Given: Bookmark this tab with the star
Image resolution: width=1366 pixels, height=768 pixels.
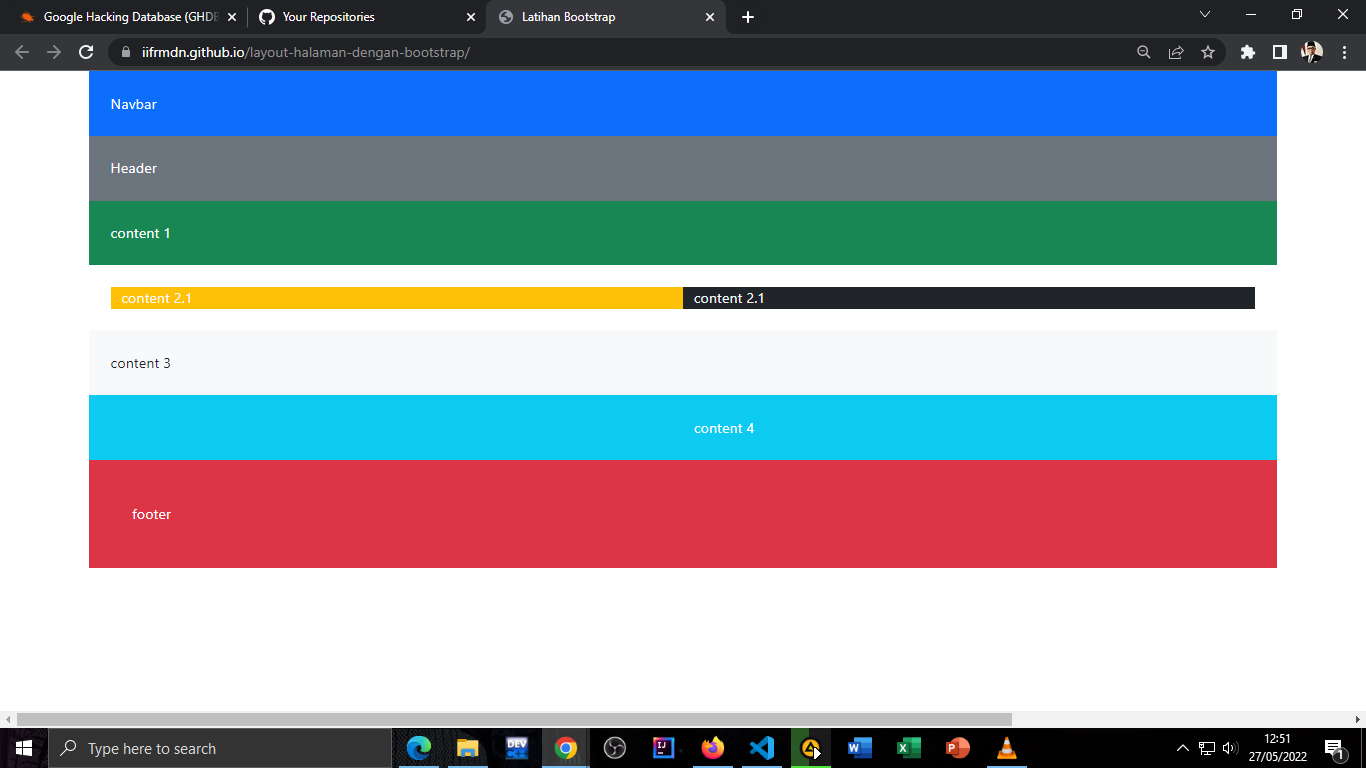Looking at the screenshot, I should click(1208, 52).
